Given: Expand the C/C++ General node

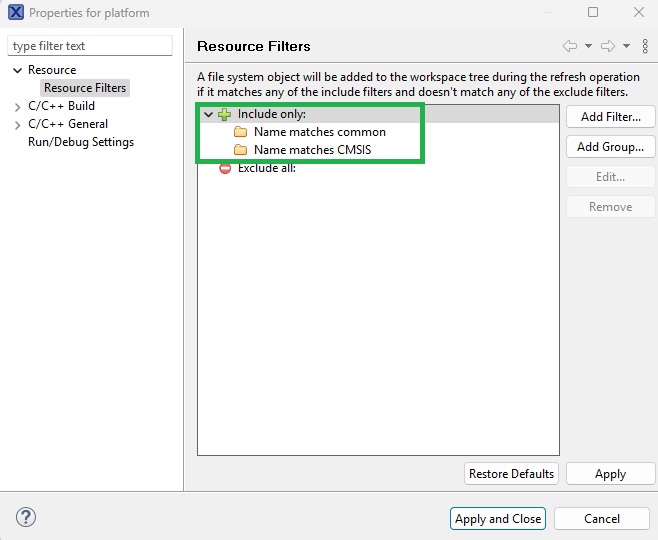Looking at the screenshot, I should click(17, 124).
